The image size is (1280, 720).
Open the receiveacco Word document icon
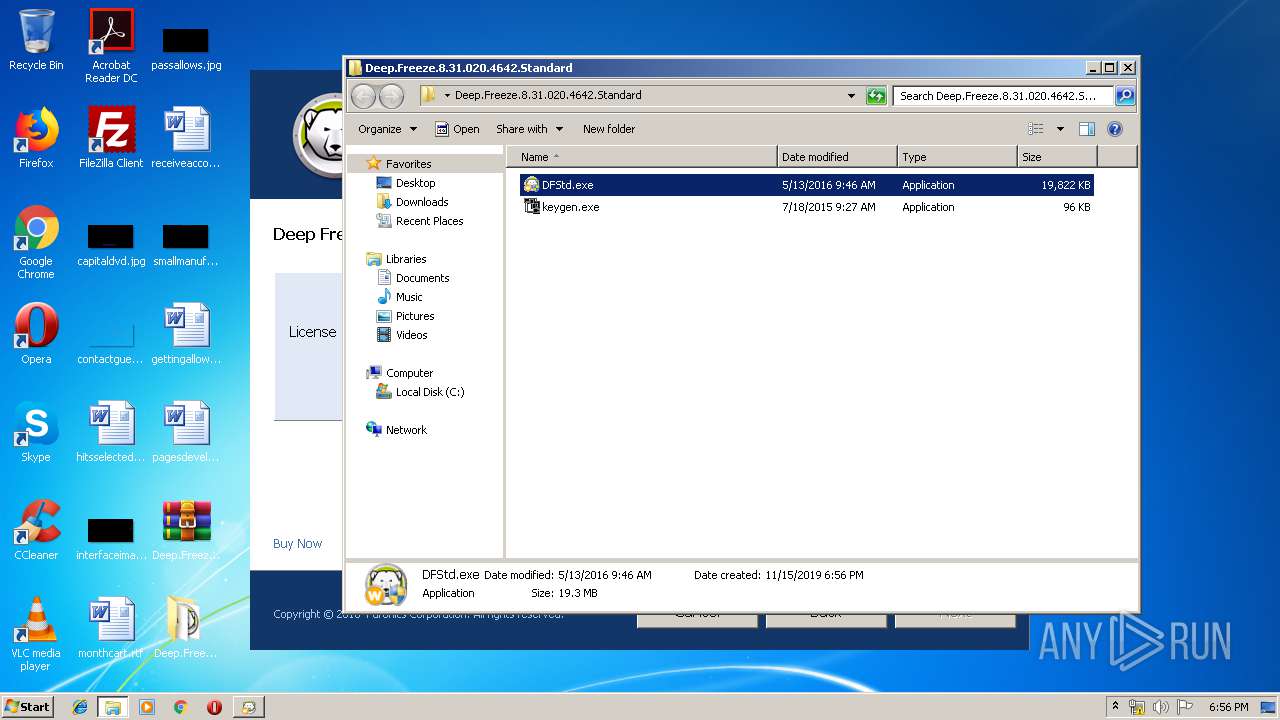coord(186,138)
